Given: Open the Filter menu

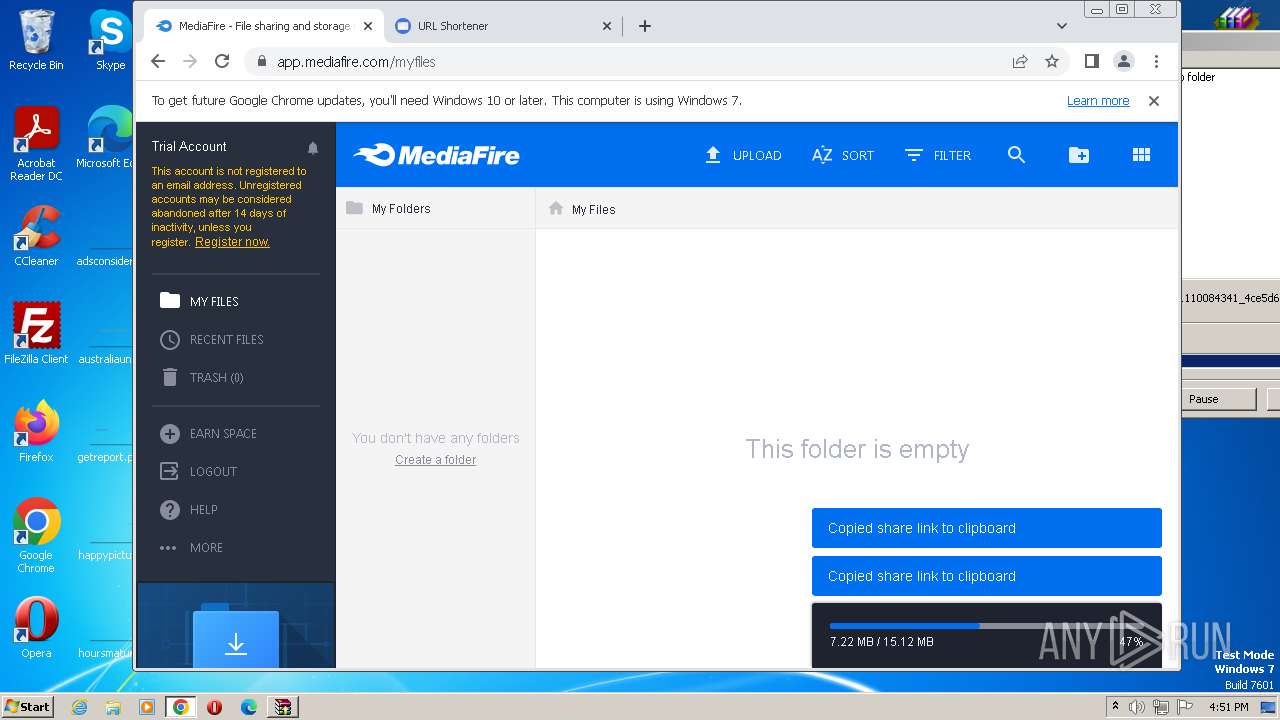Looking at the screenshot, I should point(937,155).
